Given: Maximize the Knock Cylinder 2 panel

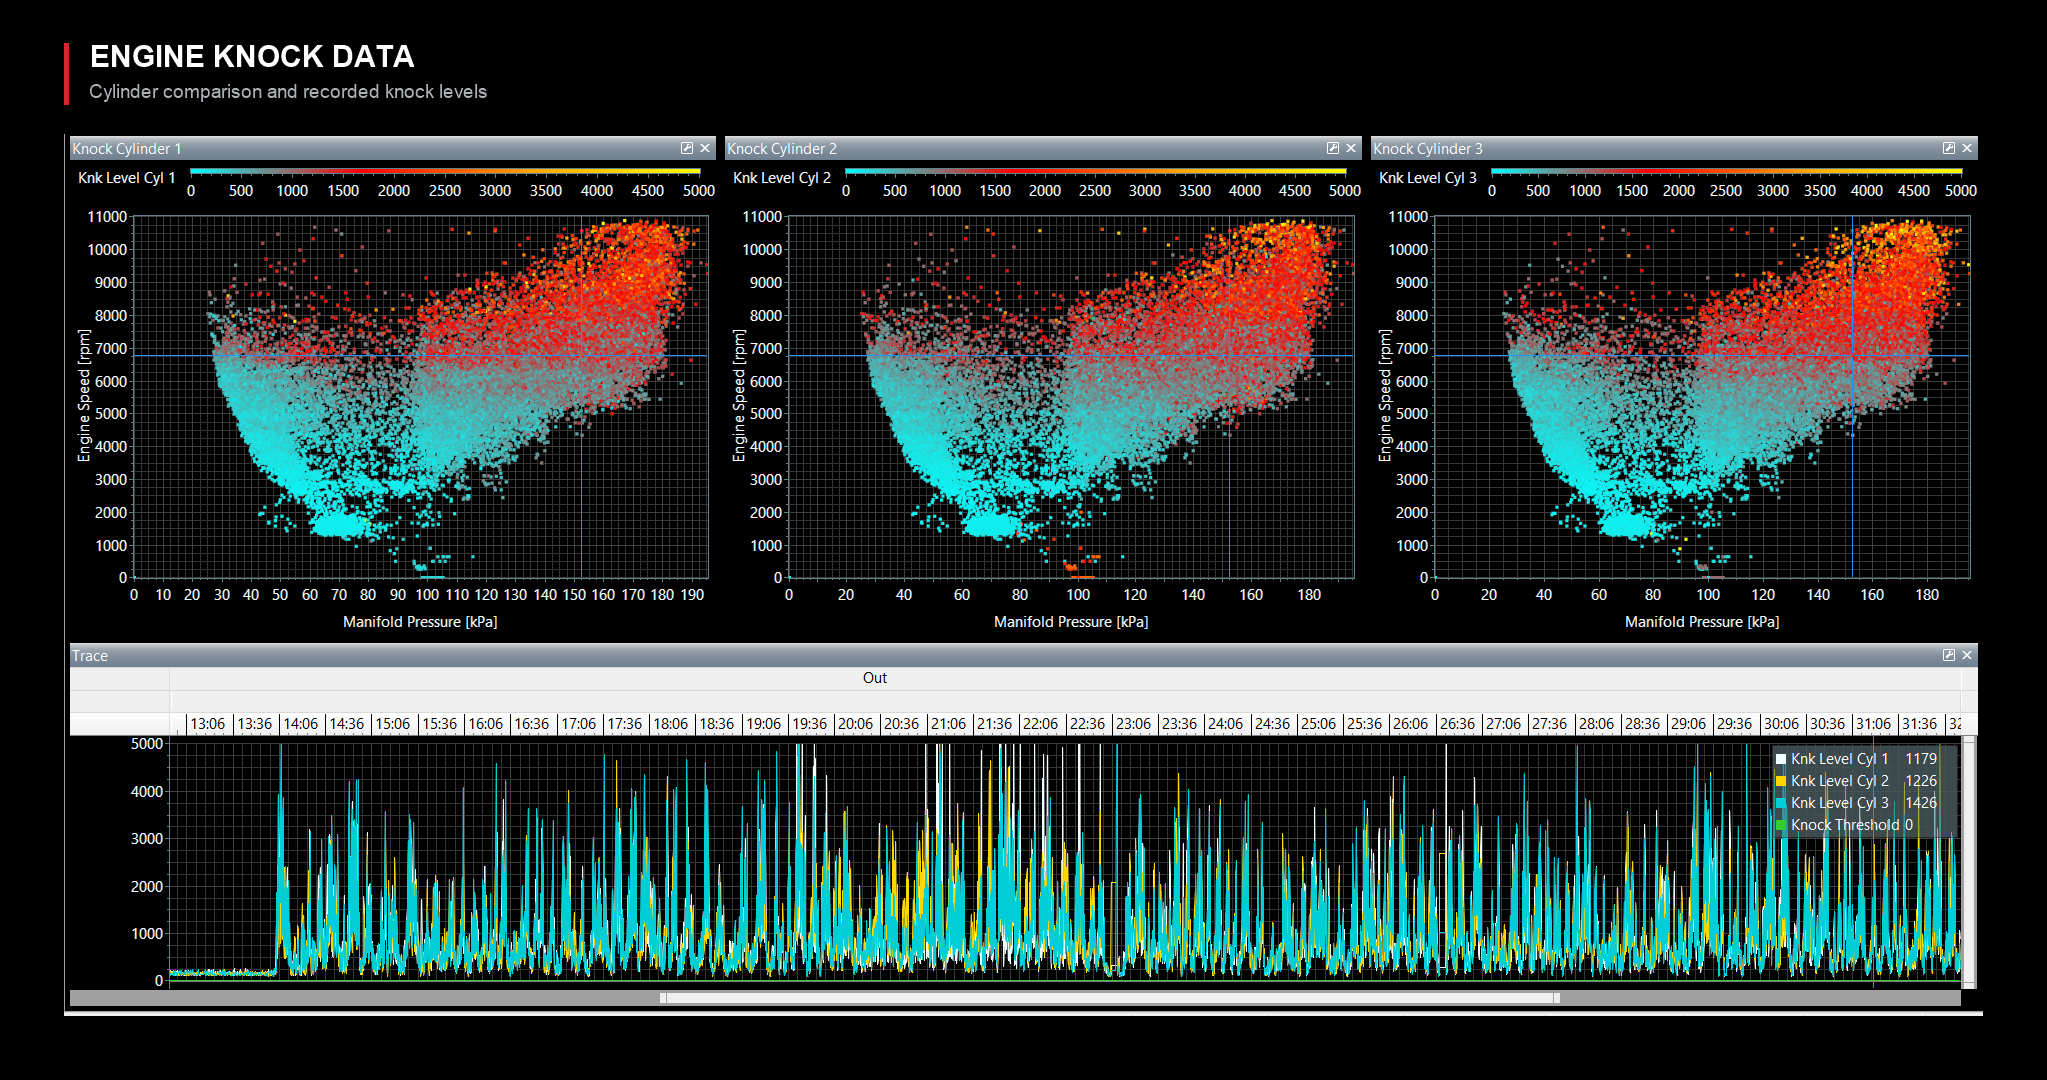Looking at the screenshot, I should [1333, 148].
